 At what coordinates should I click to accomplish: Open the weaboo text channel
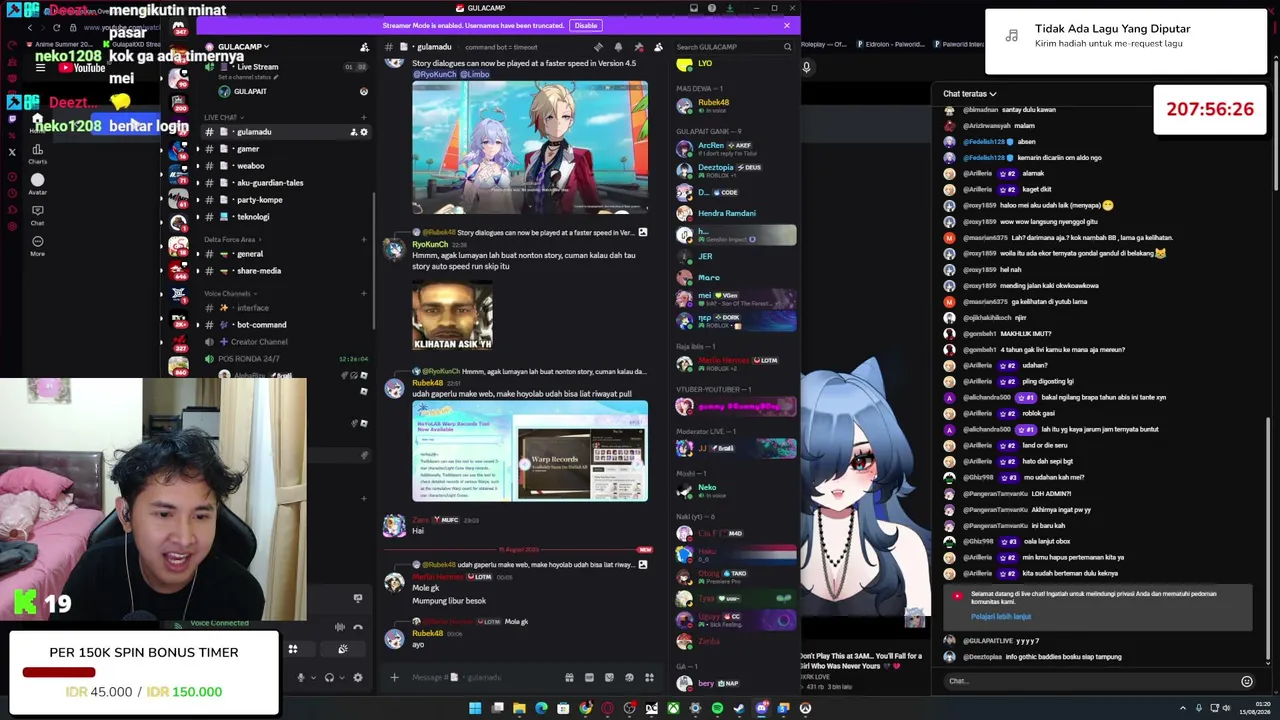point(287,166)
